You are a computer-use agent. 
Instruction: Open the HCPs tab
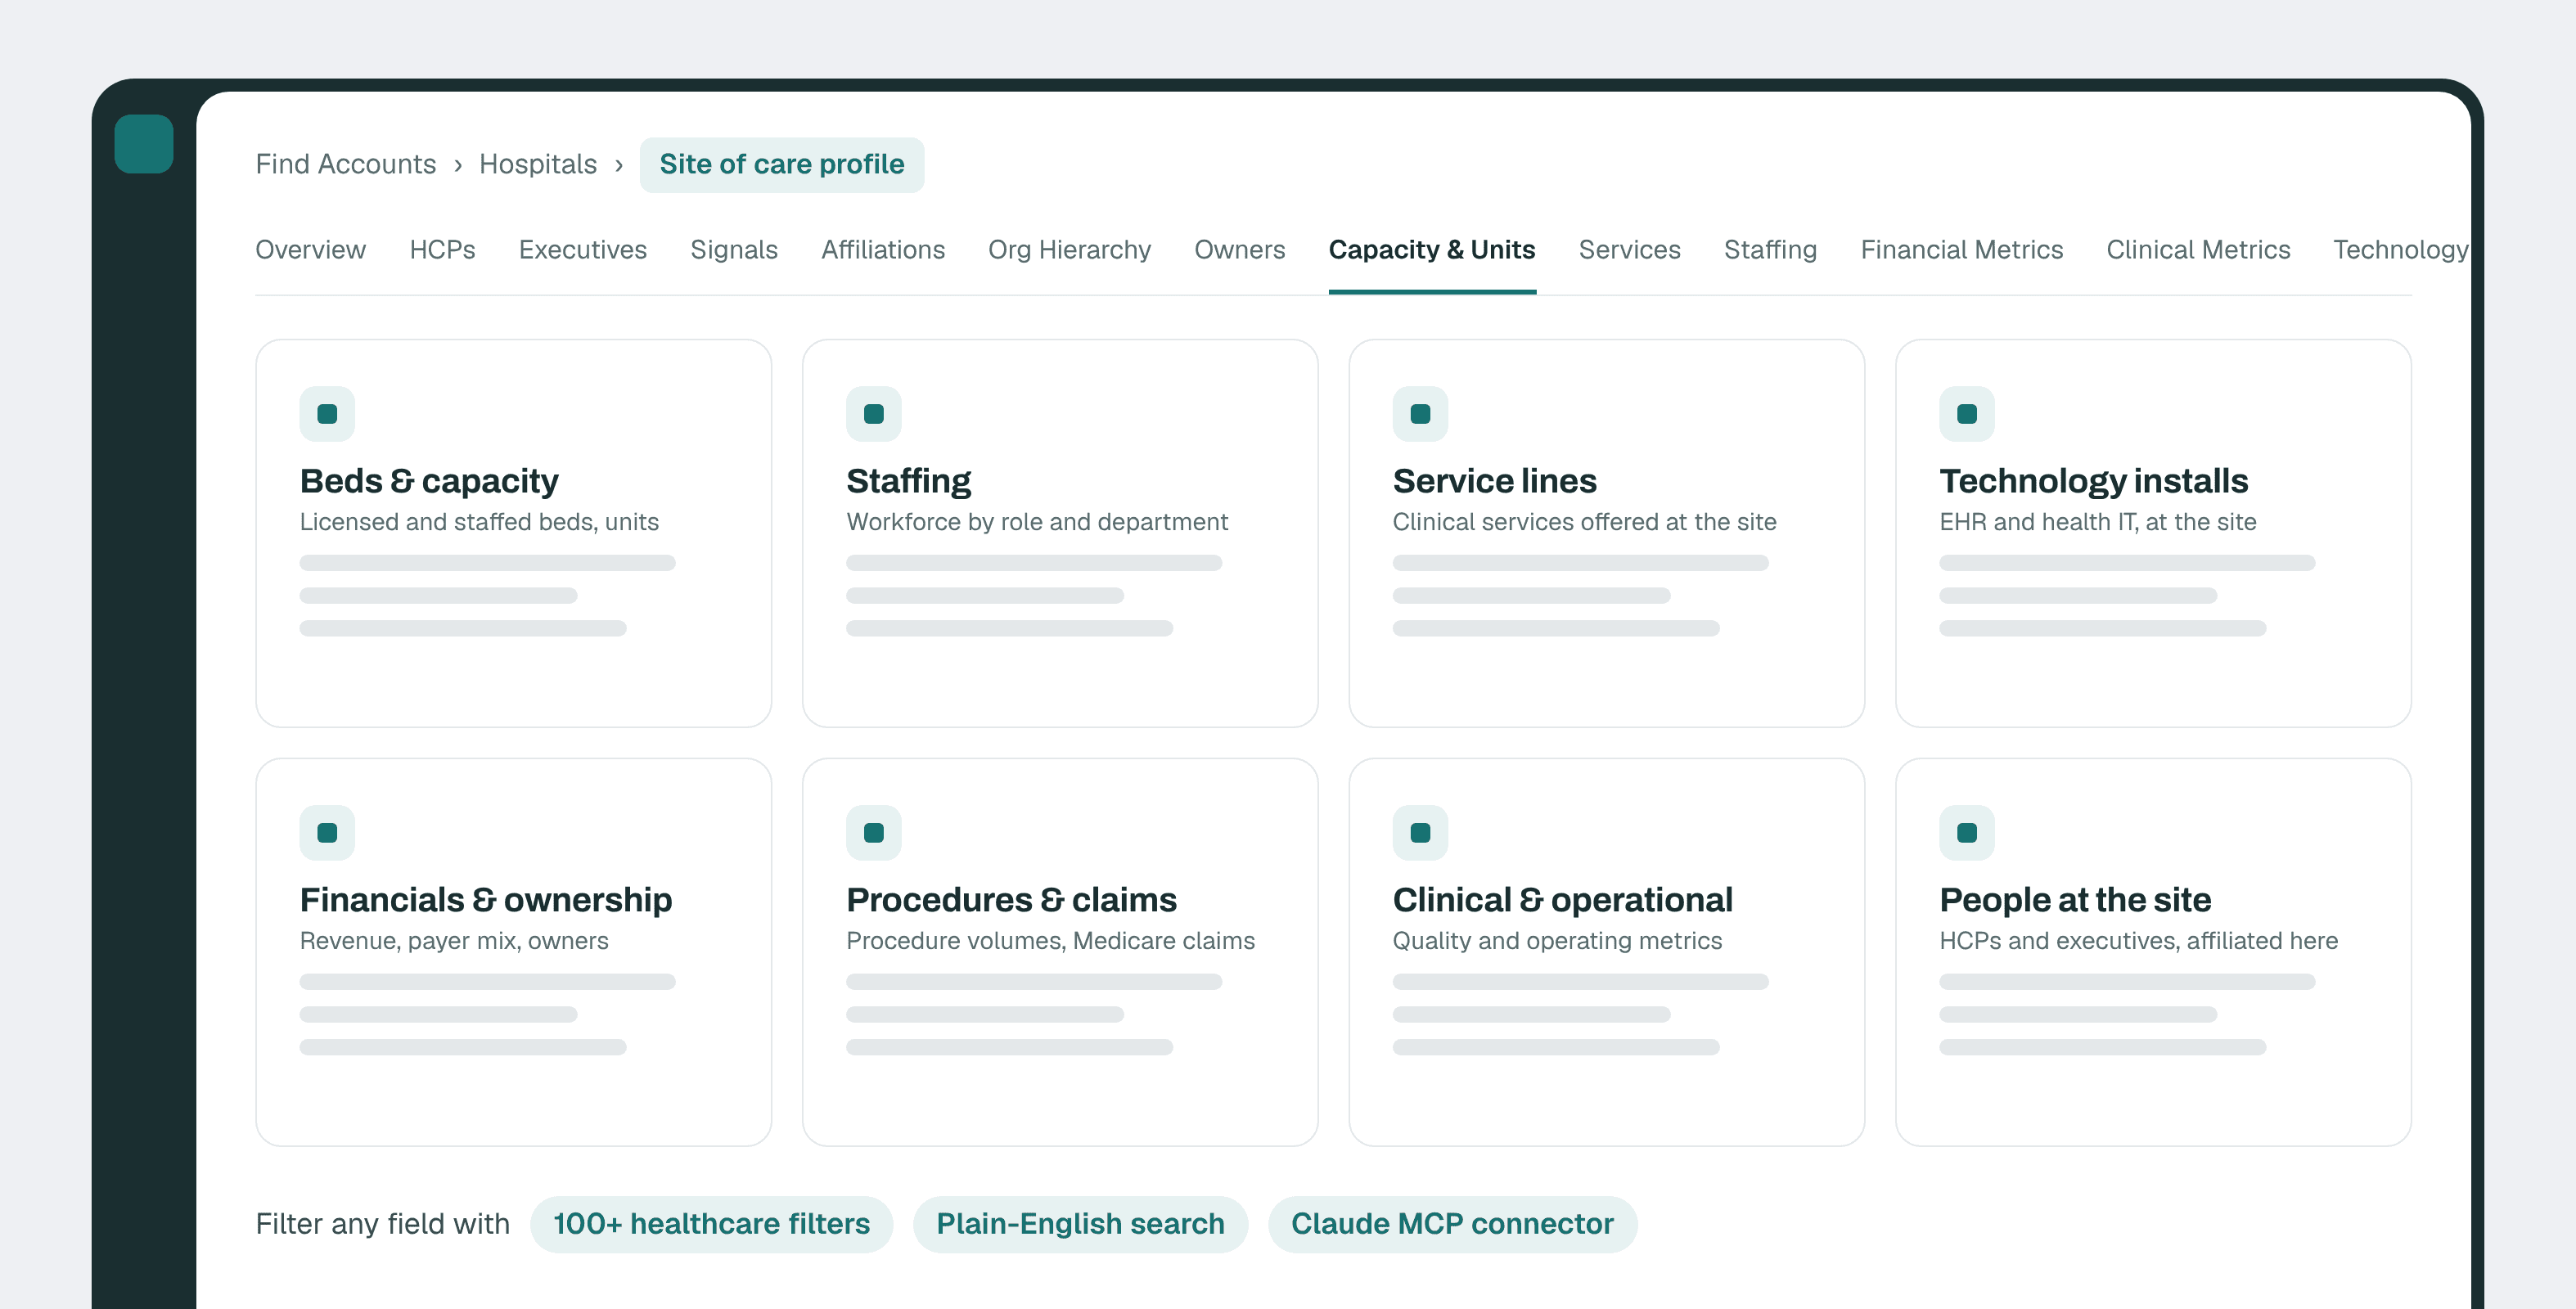pyautogui.click(x=442, y=250)
